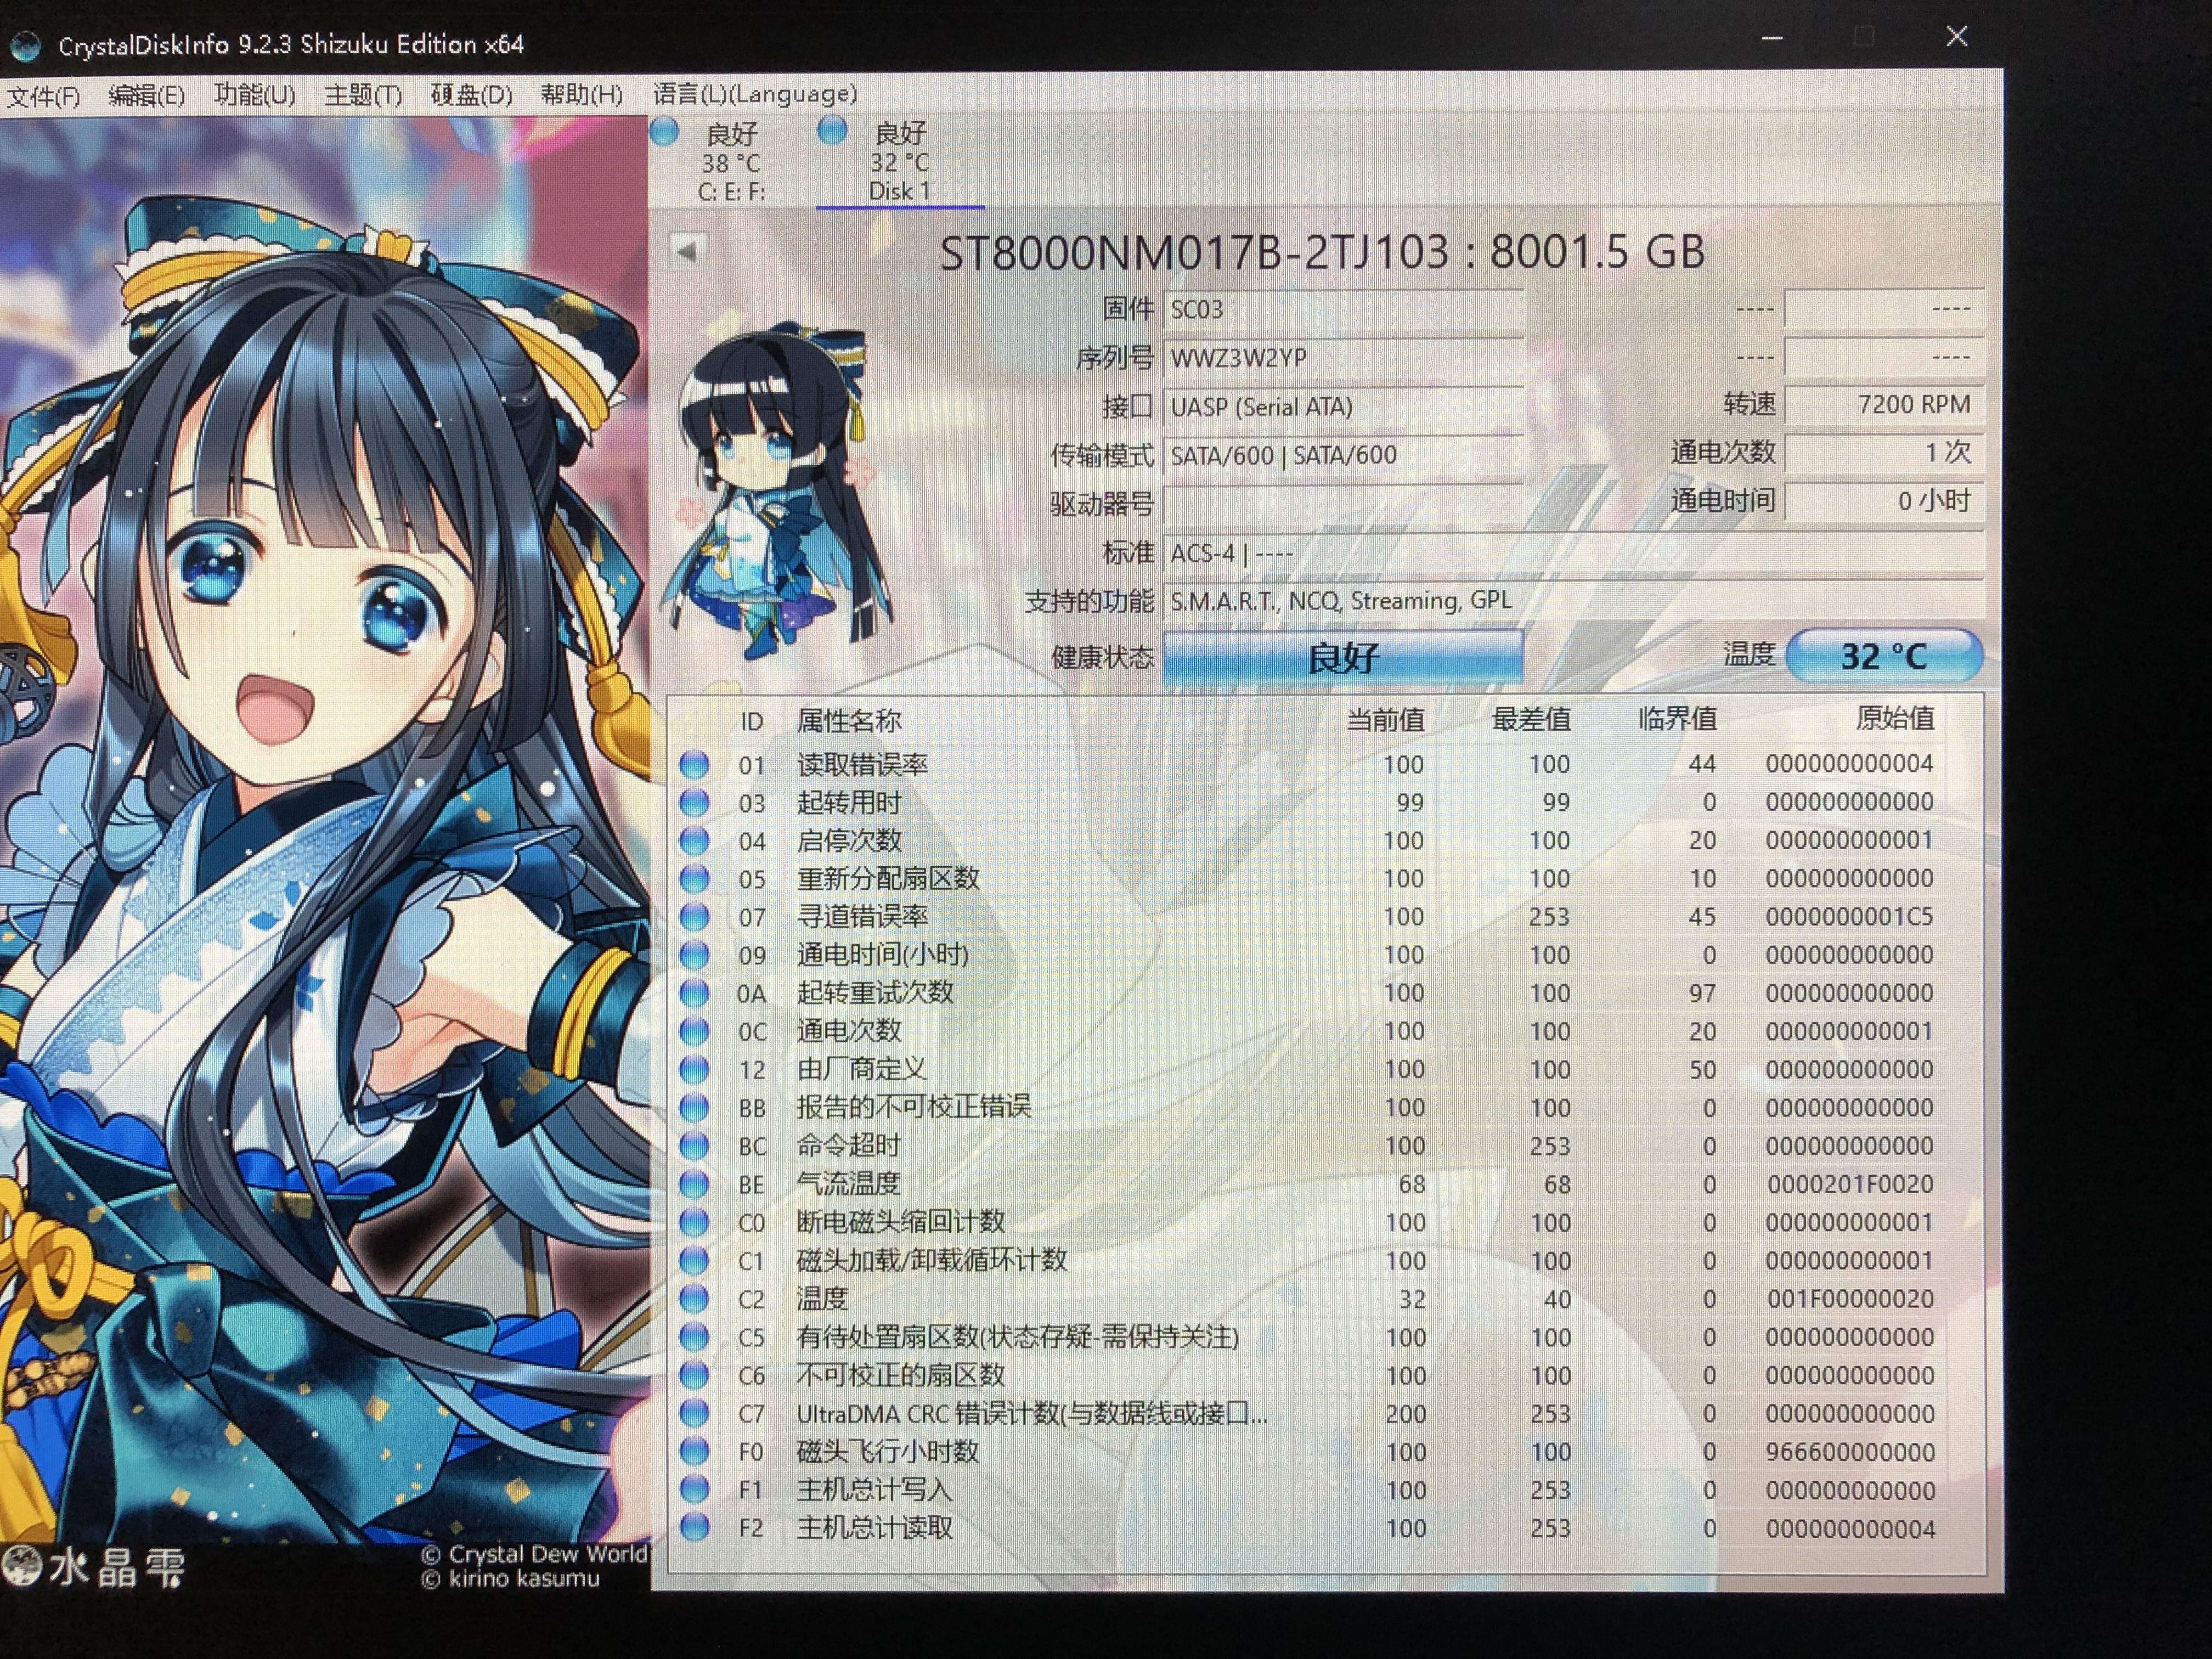
Task: Click the S.M.A.R.T., NCQ, Streaming, GPL features field
Action: tap(1574, 601)
